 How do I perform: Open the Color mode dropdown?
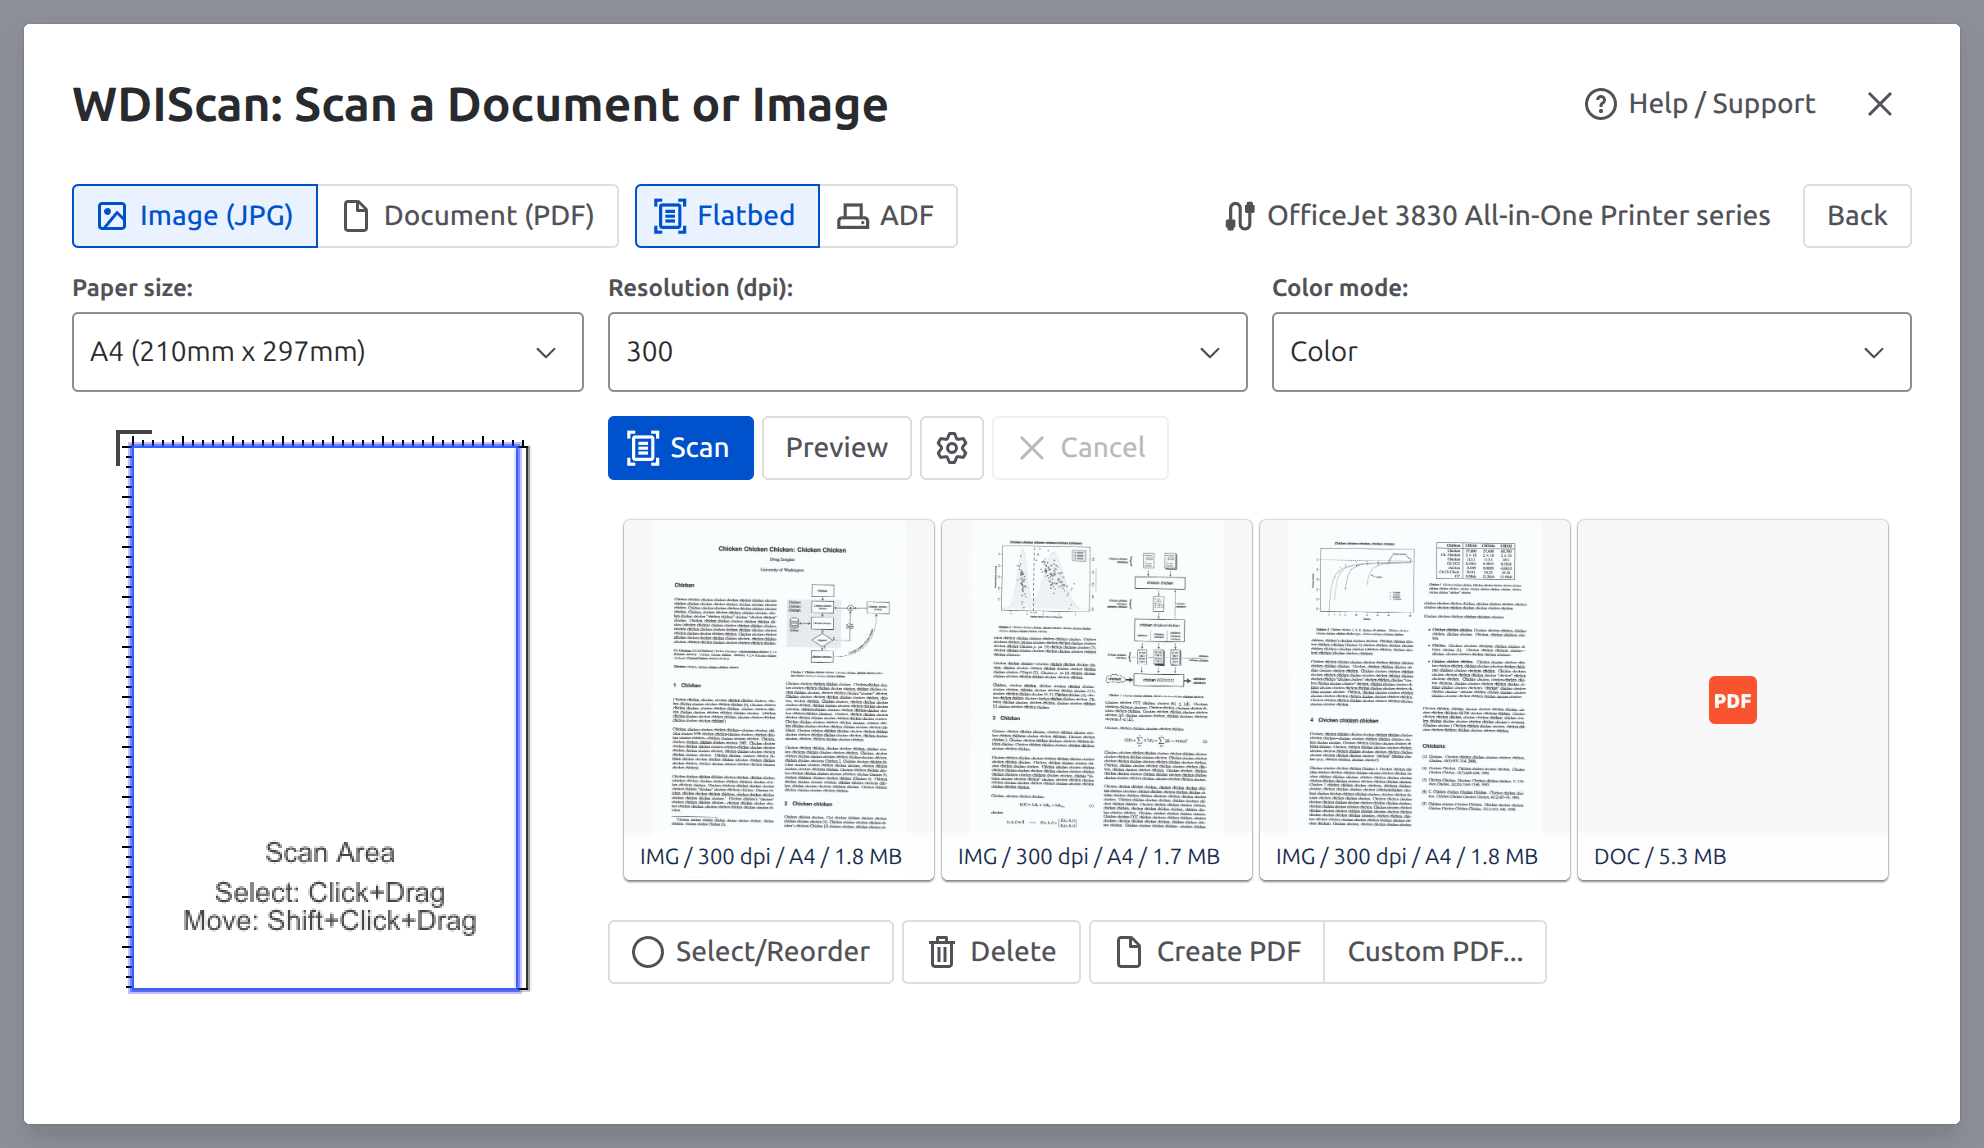point(1590,352)
